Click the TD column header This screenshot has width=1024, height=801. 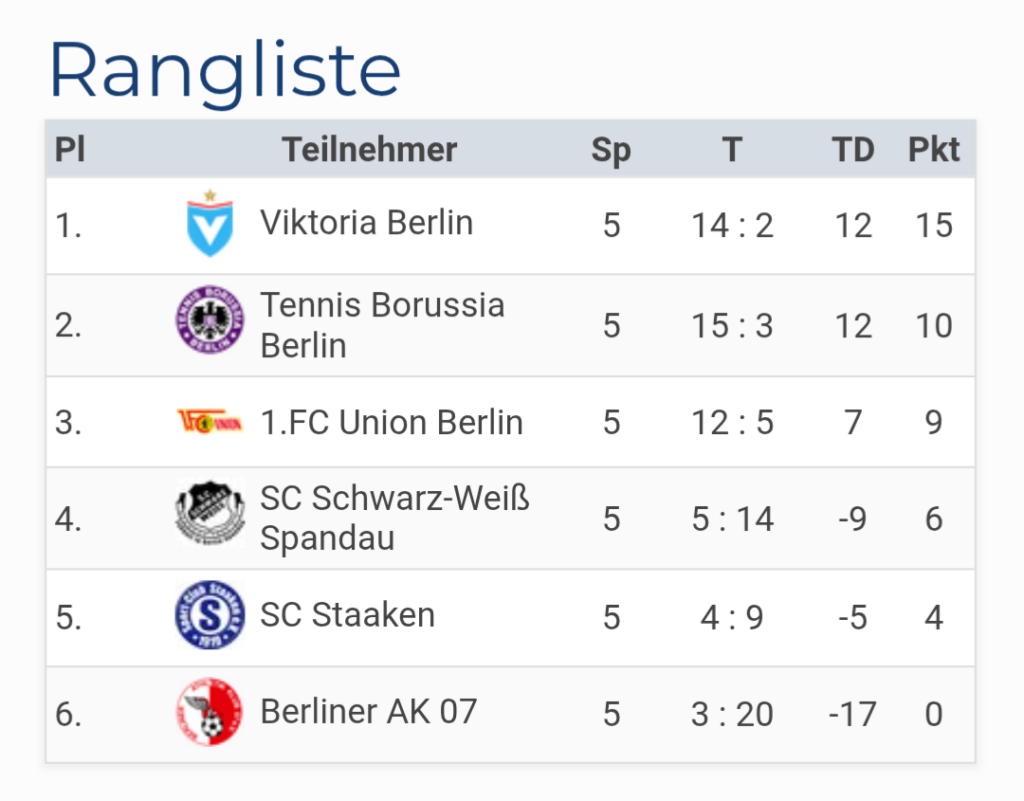pos(853,150)
